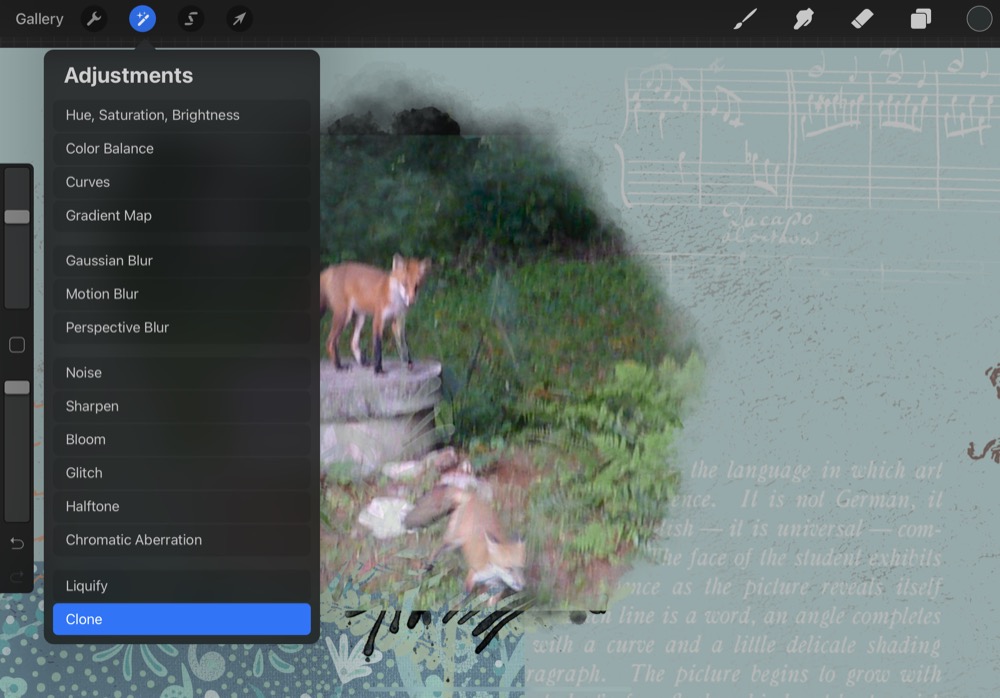Image resolution: width=1000 pixels, height=698 pixels.
Task: Select the Sharpen adjustment
Action: 182,406
